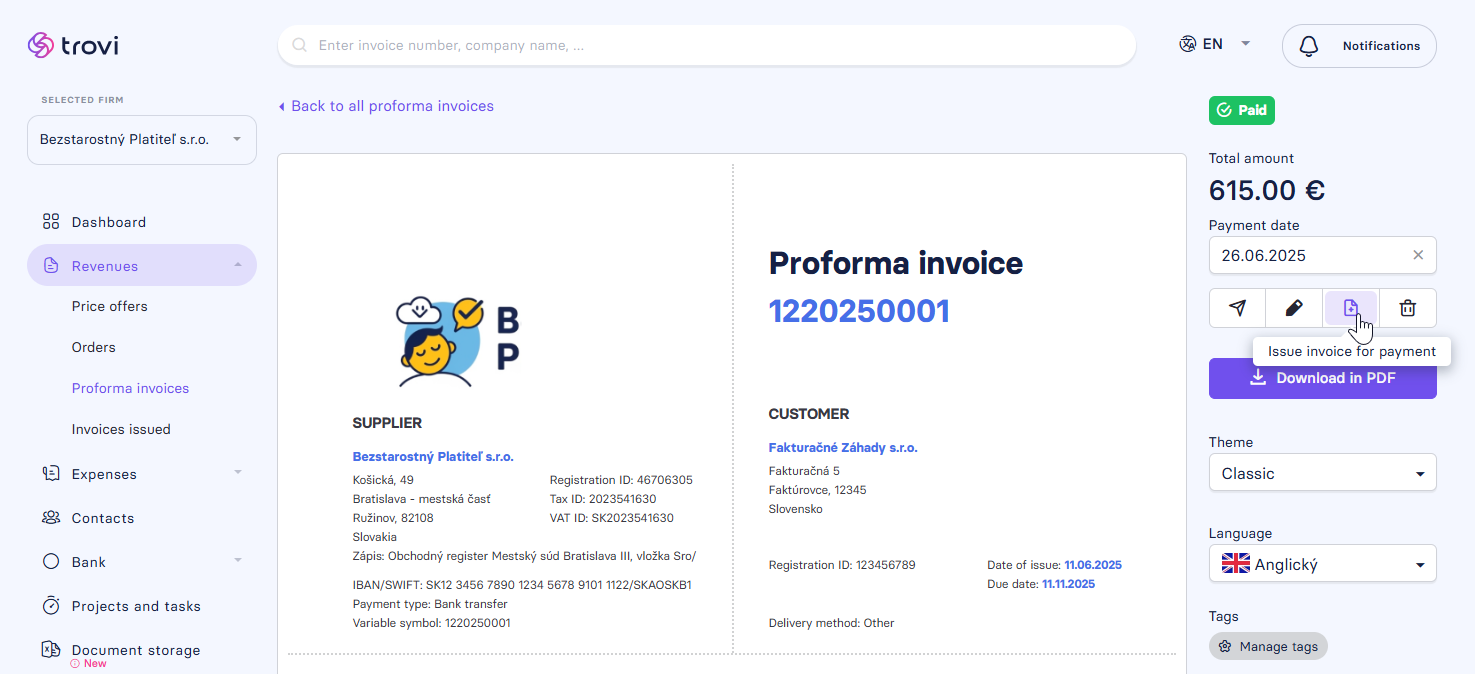Send the proforma via paper-plane icon
The image size is (1475, 674).
coord(1237,308)
